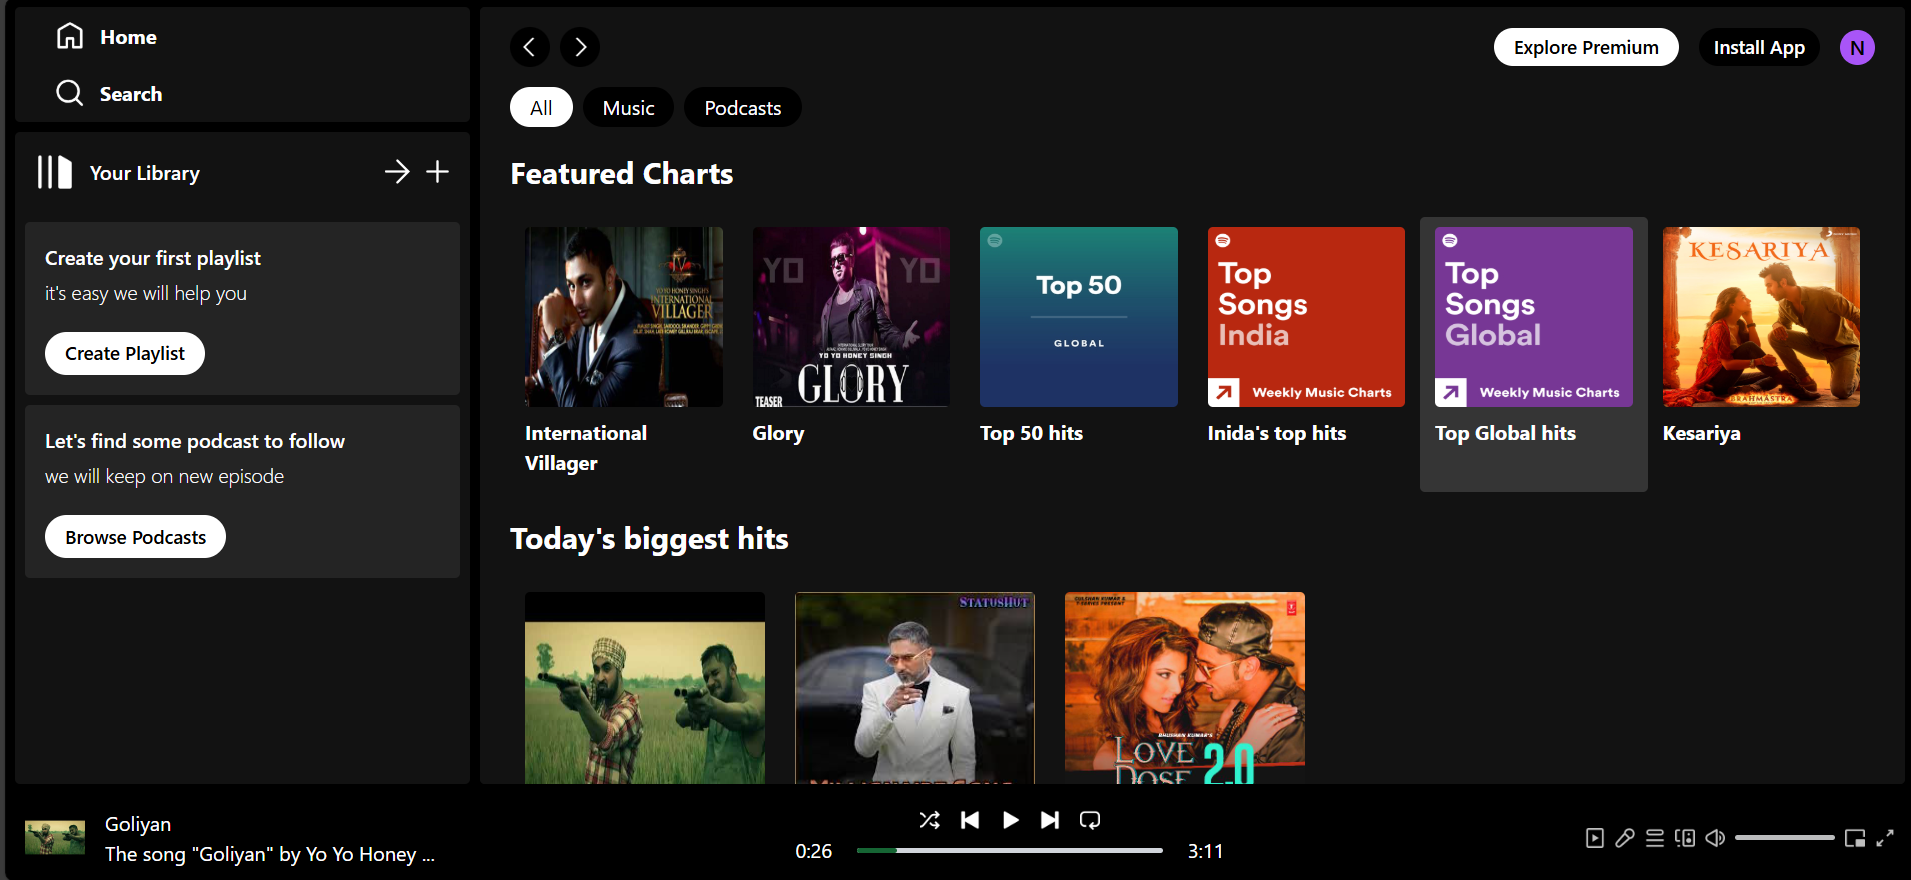Viewport: 1911px width, 880px height.
Task: Open the lyrics microphone icon
Action: 1625,838
